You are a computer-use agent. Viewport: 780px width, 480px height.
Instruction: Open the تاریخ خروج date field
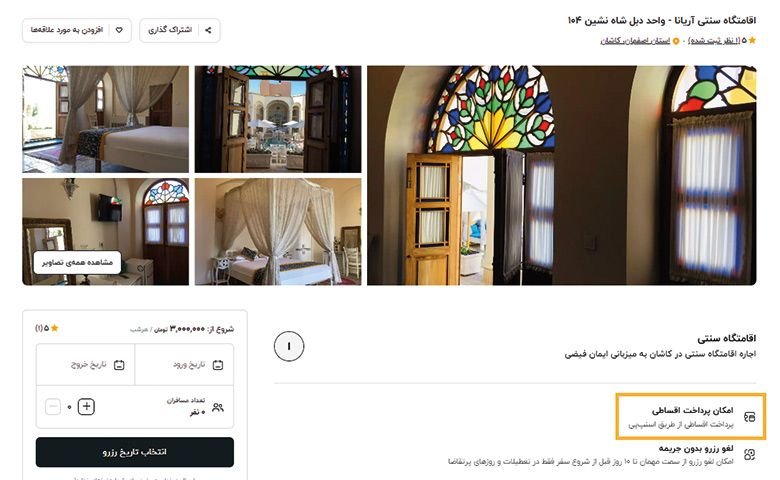[x=86, y=365]
